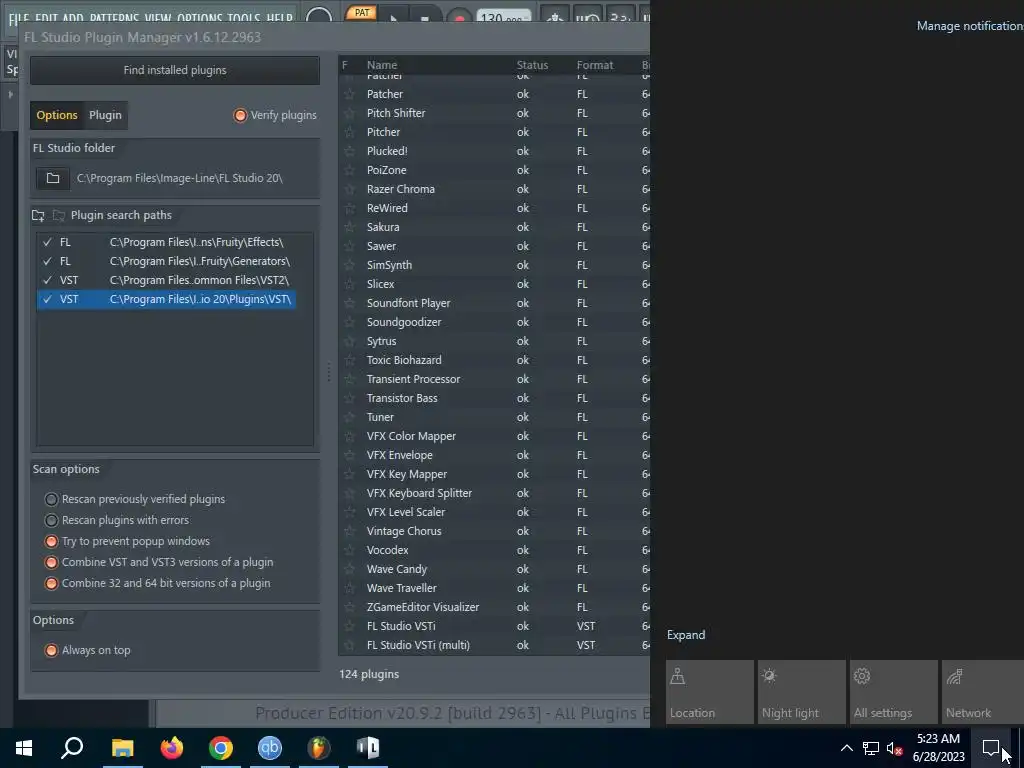This screenshot has height=768, width=1024.
Task: Select the Toxic Biohazard row
Action: point(494,360)
